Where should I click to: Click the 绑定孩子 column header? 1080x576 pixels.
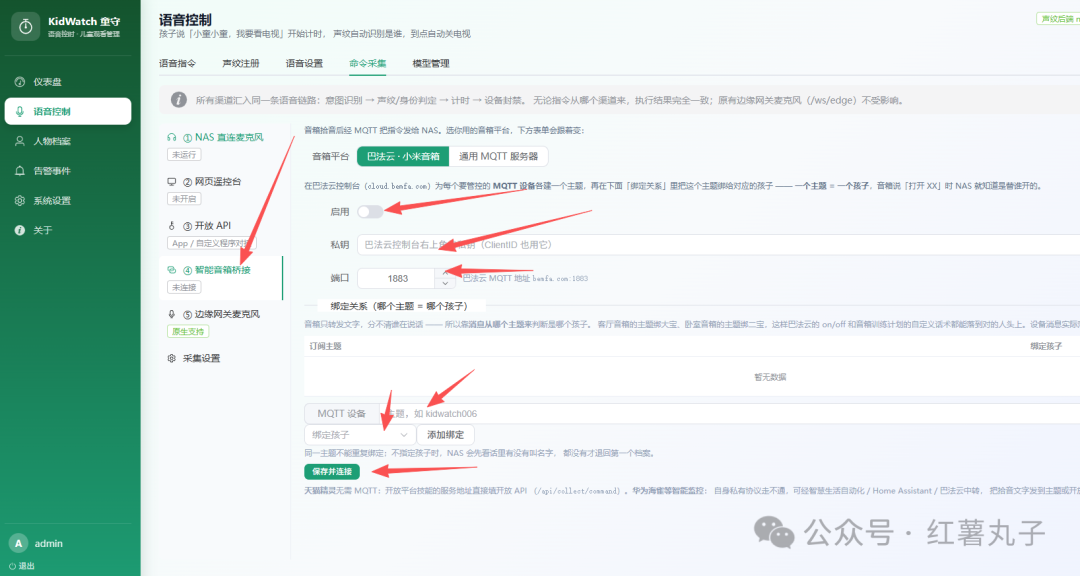coord(1046,346)
